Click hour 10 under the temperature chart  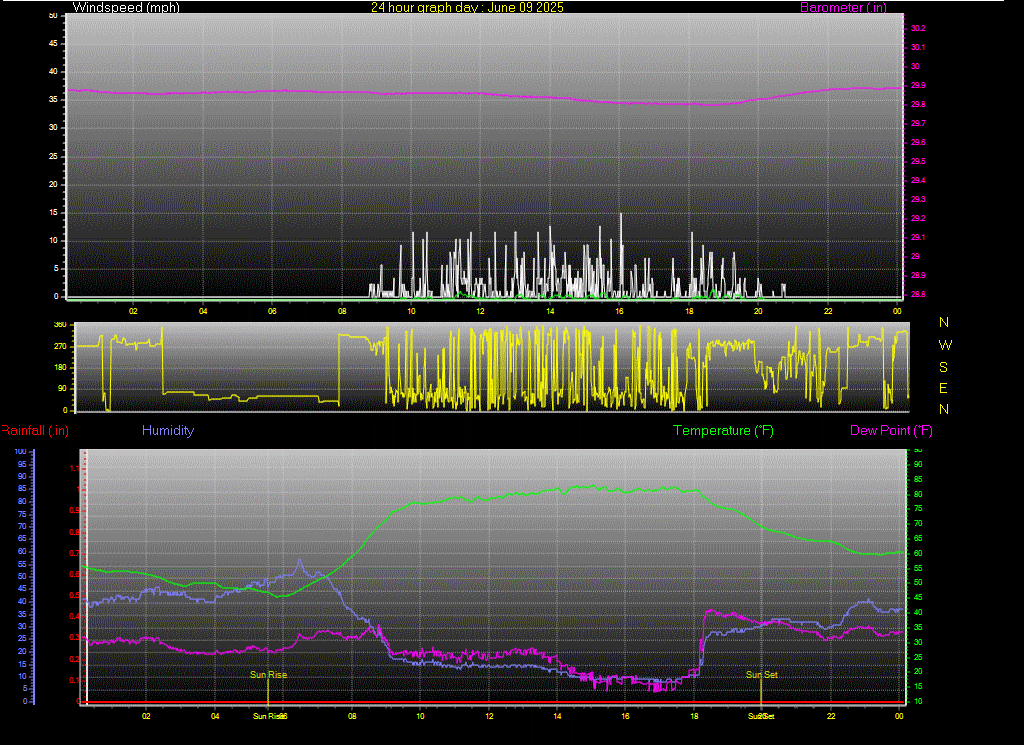[421, 716]
